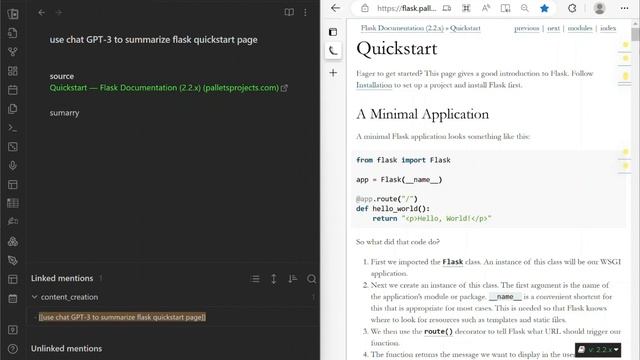This screenshot has height=360, width=640.
Task: Click the stacked-files copy icon in ribbon
Action: [13, 109]
